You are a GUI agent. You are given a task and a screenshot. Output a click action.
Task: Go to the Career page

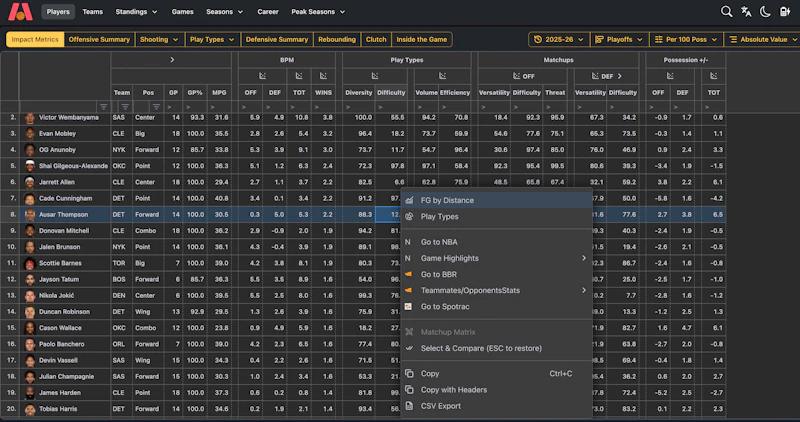[x=268, y=12]
